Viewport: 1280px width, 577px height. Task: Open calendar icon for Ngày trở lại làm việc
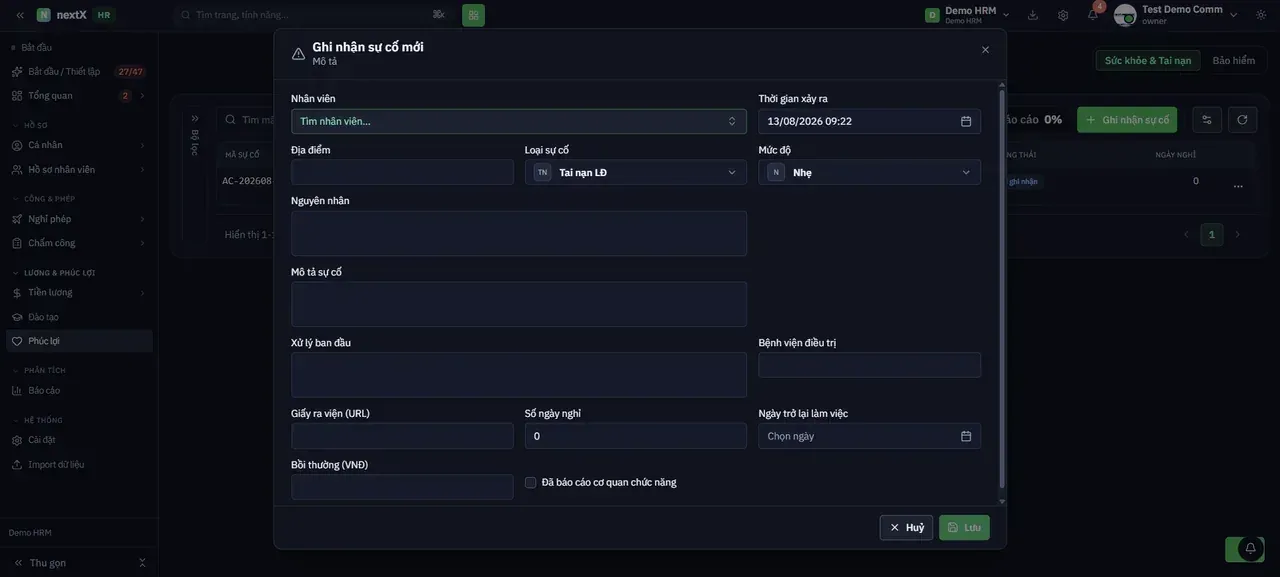pos(966,436)
